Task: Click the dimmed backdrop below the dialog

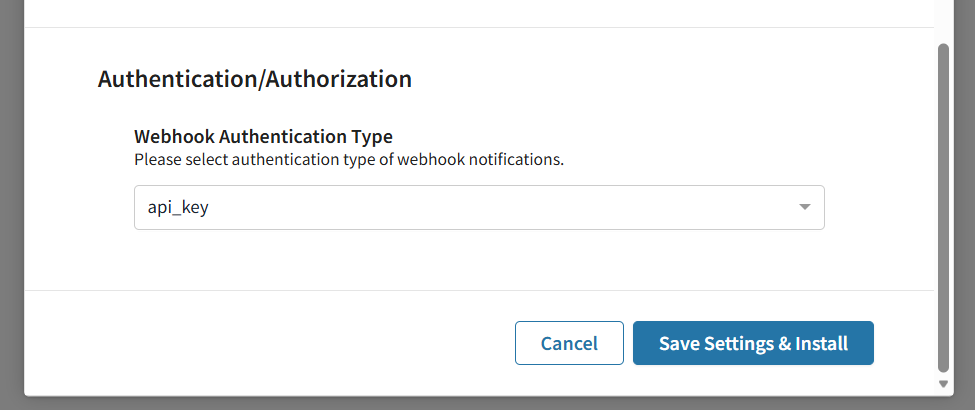Action: 480,403
